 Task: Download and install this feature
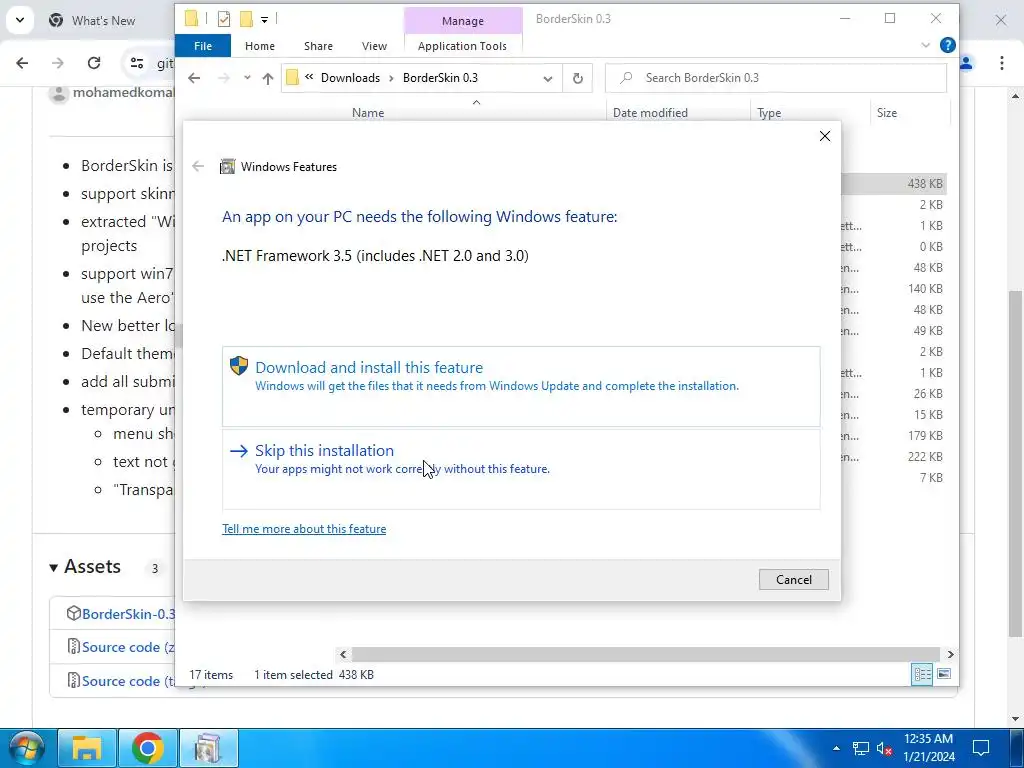point(520,386)
